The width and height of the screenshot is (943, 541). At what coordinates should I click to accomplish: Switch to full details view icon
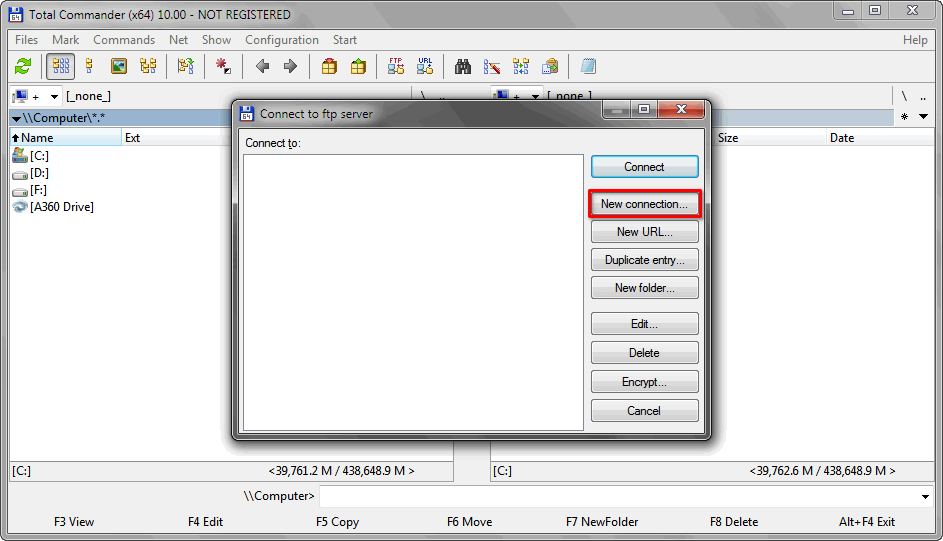tap(89, 66)
